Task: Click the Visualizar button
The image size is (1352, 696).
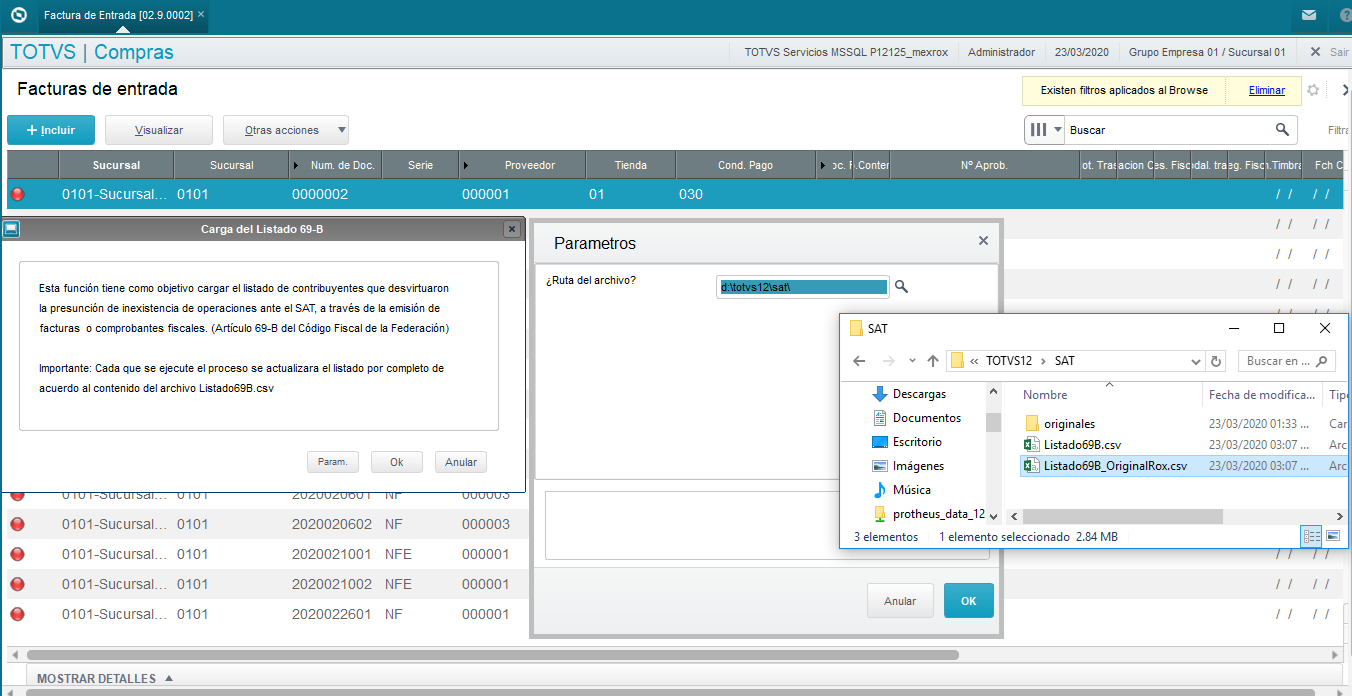Action: (x=159, y=130)
